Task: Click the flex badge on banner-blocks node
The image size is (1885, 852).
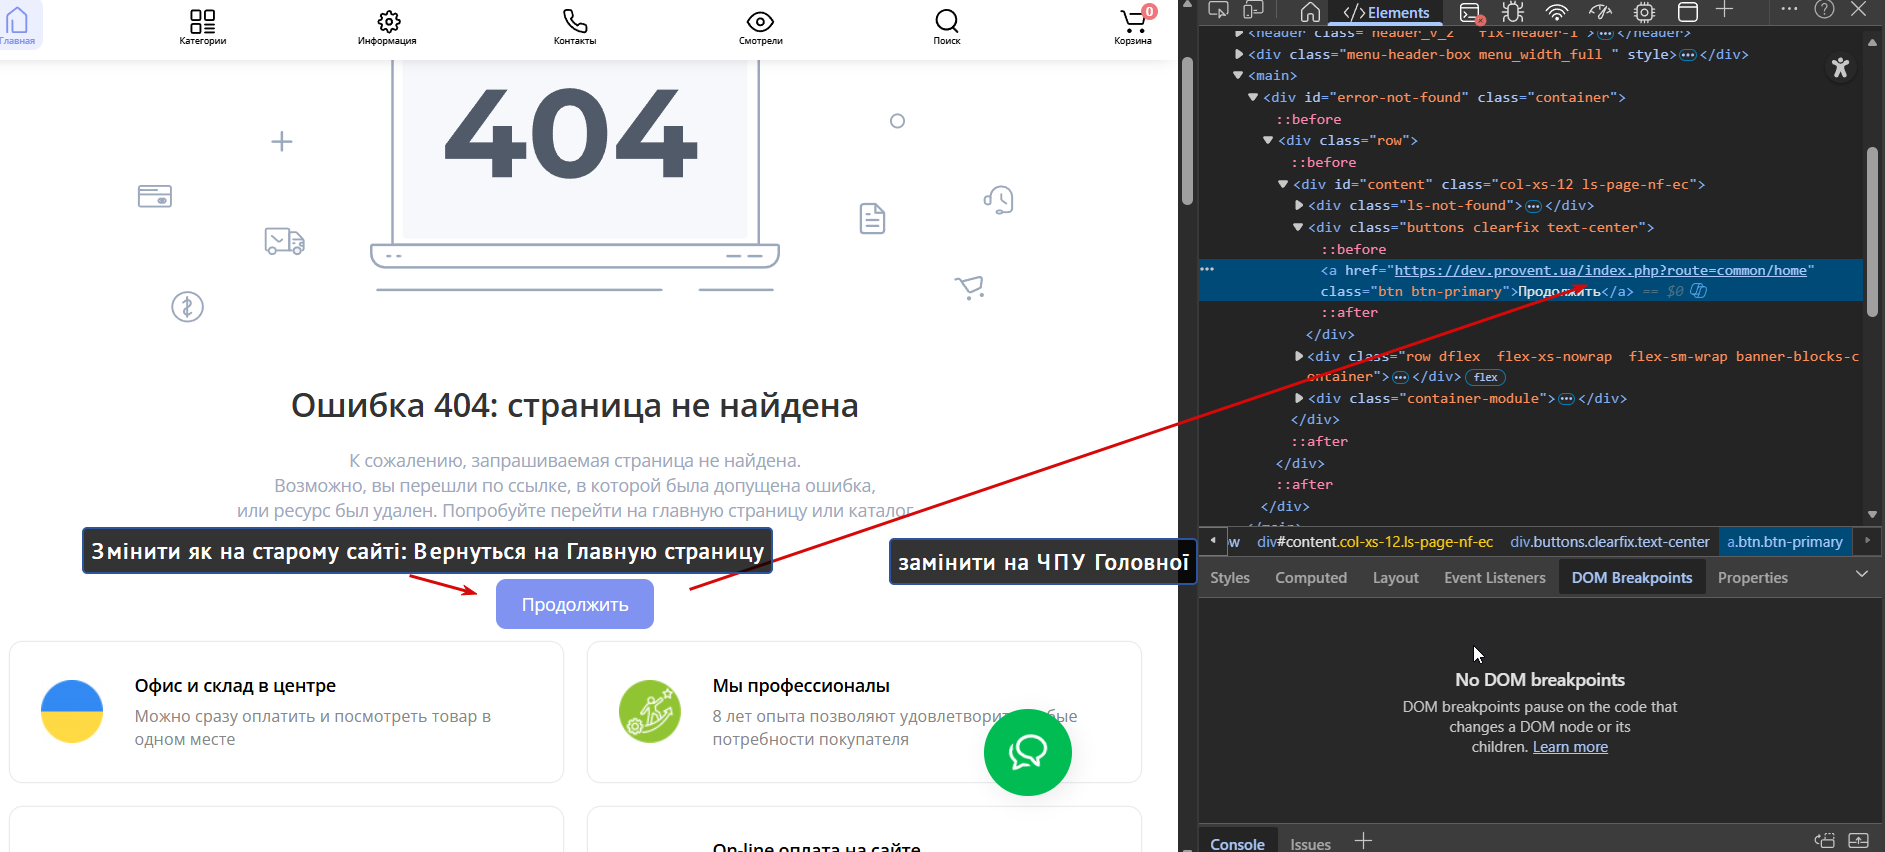Action: [x=1486, y=377]
